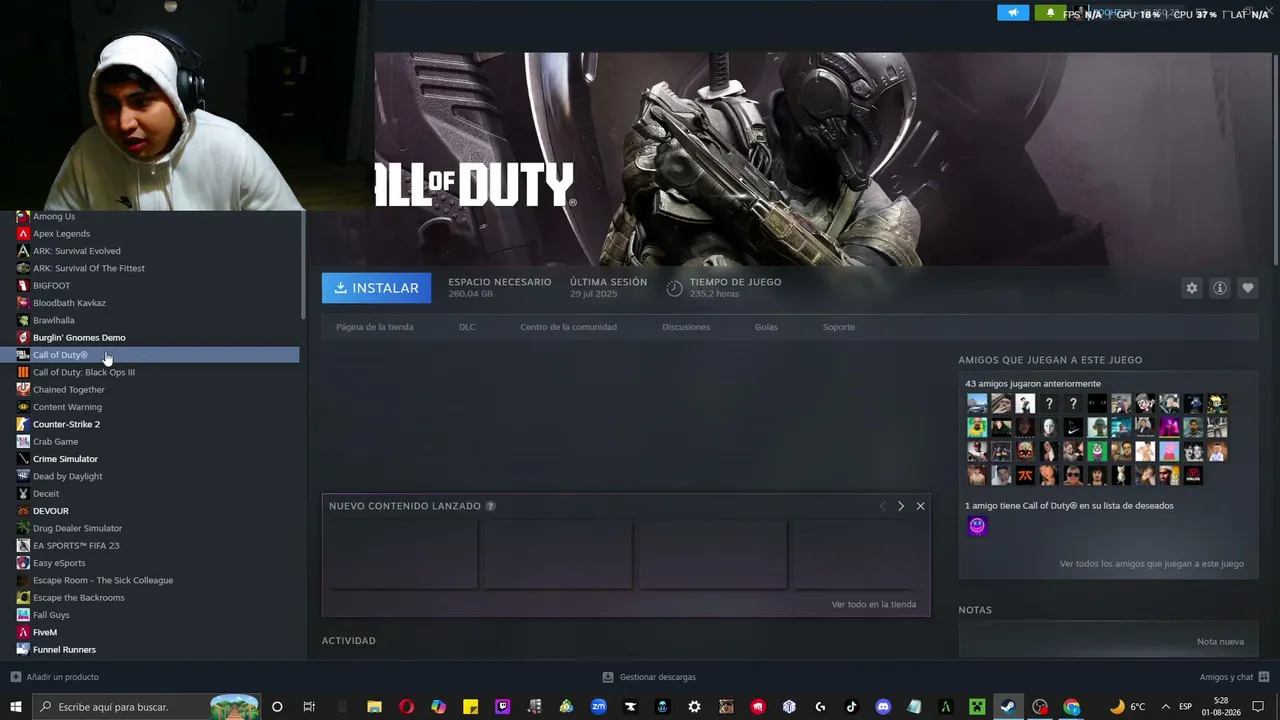Click the Steam icon on the taskbar
The height and width of the screenshot is (720, 1280).
click(1008, 707)
